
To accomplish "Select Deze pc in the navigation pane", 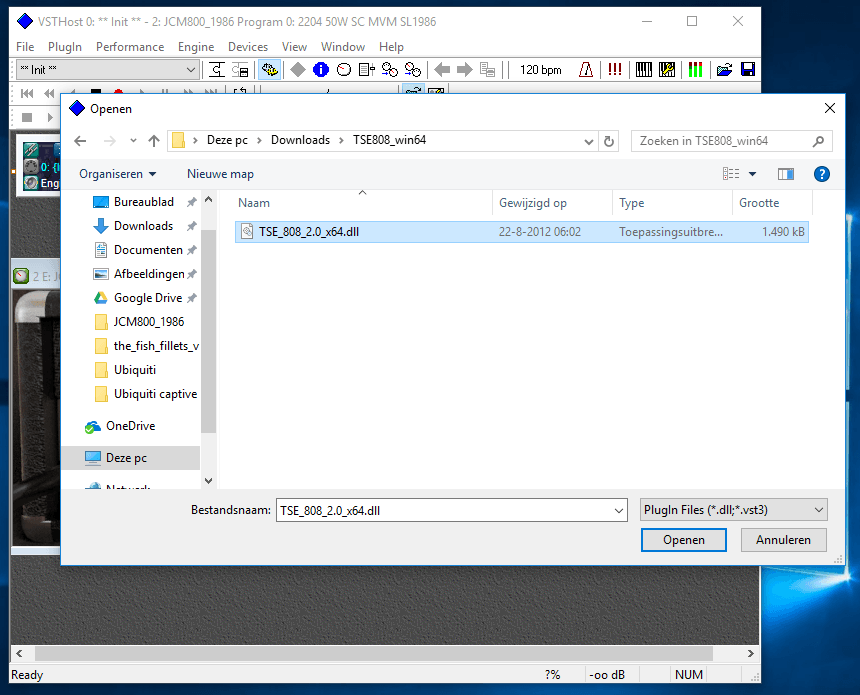I will click(x=131, y=458).
